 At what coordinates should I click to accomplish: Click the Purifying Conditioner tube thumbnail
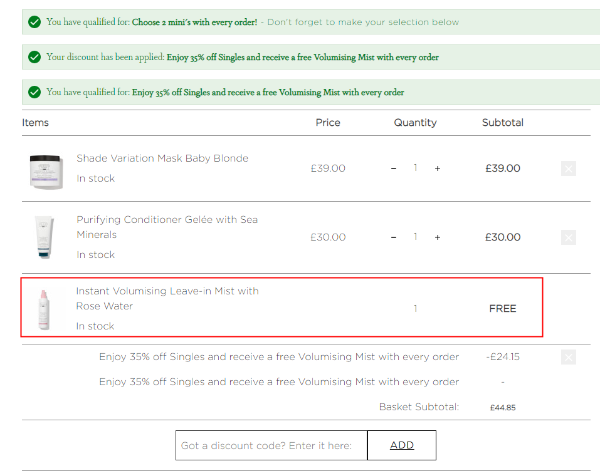[x=45, y=238]
